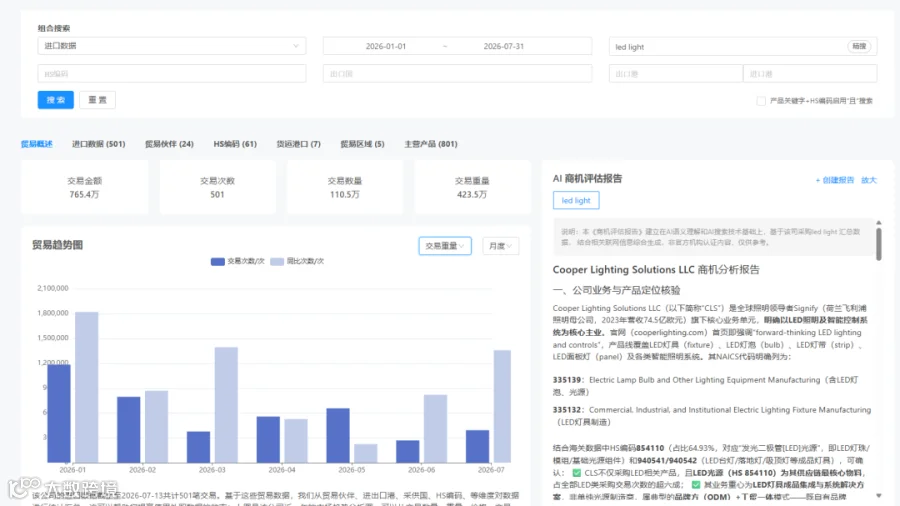Click the enlarge report link

868,180
